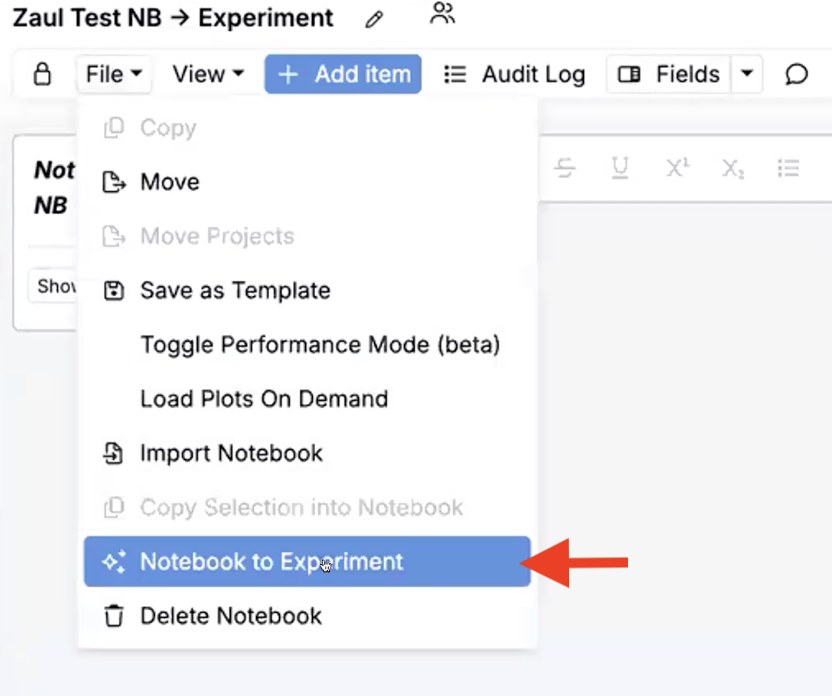The image size is (832, 696).
Task: Click the Add item button
Action: pos(343,74)
